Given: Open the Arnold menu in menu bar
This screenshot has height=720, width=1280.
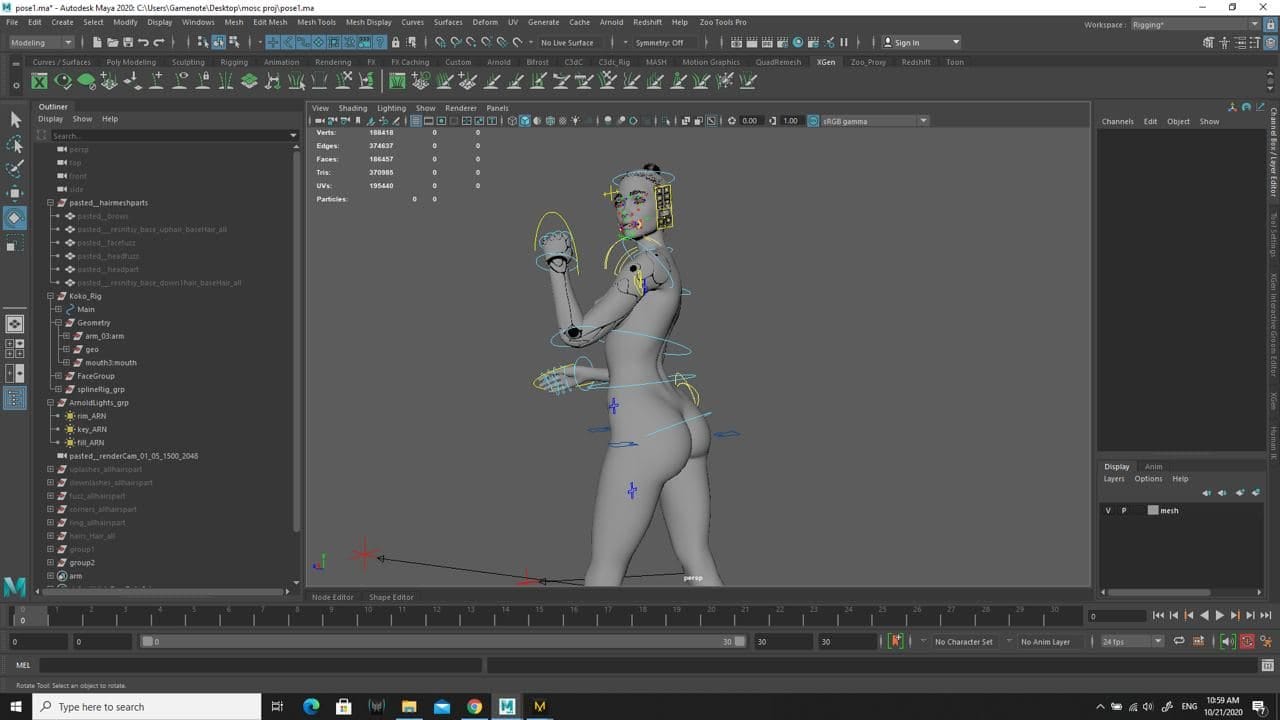Looking at the screenshot, I should (x=611, y=22).
